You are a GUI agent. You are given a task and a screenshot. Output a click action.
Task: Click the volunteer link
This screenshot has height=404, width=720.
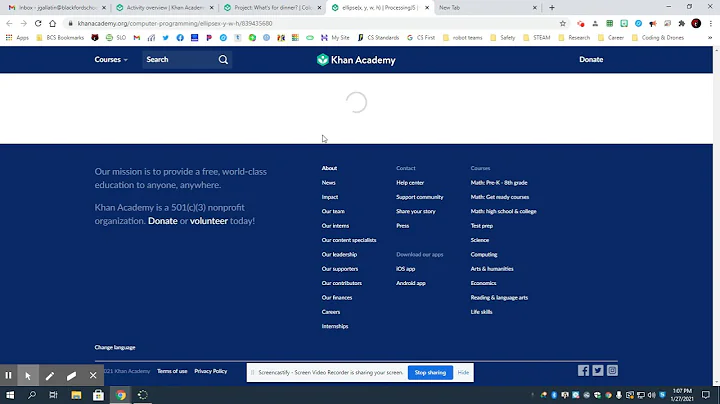[209, 221]
